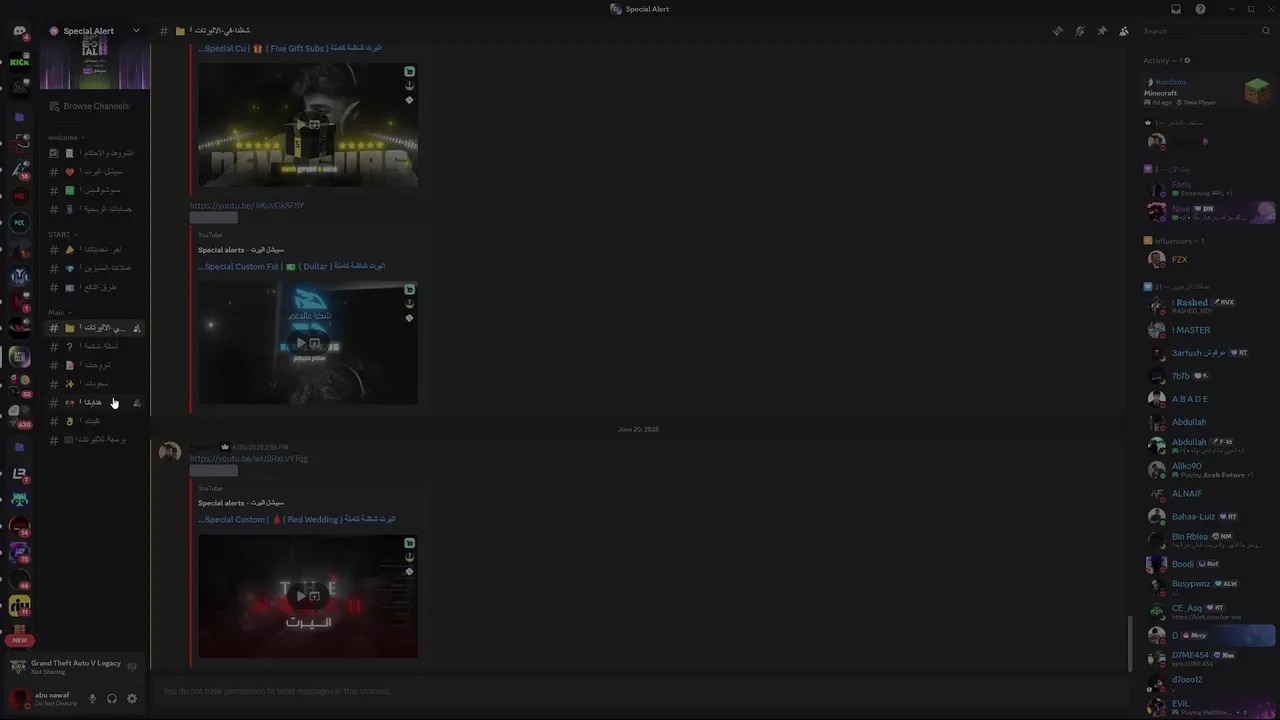Screen dimensions: 1280x720
Task: Open the Threads icon in channel header
Action: 1057,31
